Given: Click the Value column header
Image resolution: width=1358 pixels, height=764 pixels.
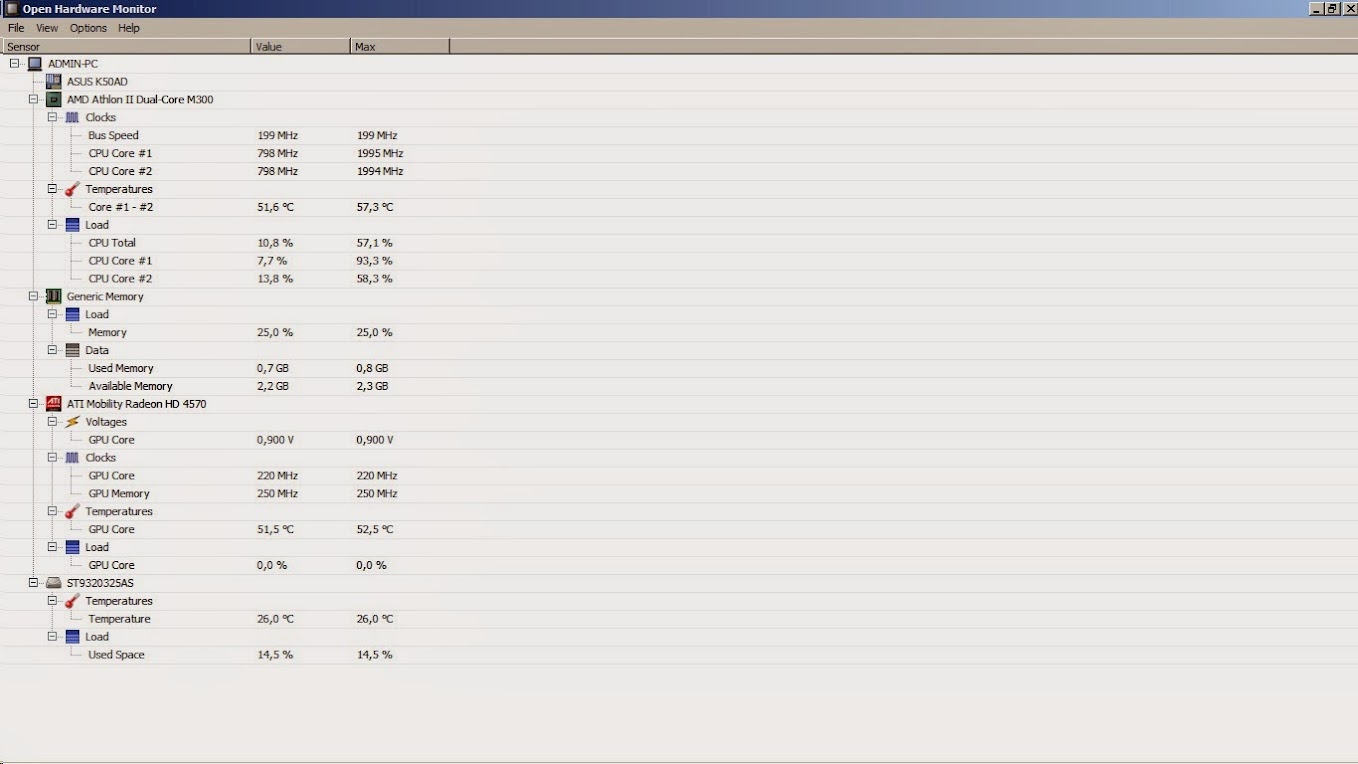Looking at the screenshot, I should (300, 47).
